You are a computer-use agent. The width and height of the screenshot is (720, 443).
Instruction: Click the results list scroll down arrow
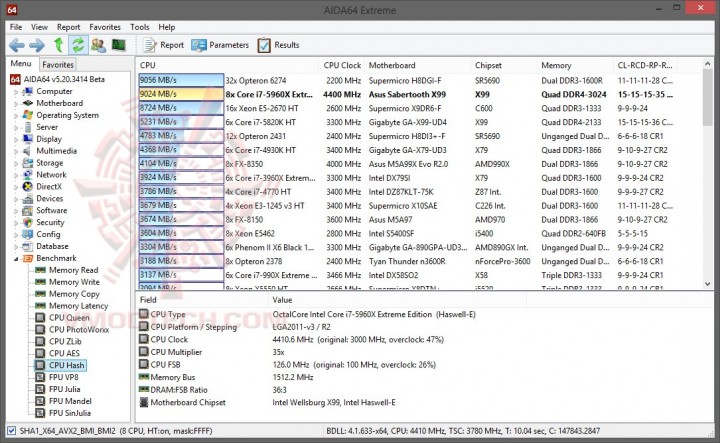(708, 284)
